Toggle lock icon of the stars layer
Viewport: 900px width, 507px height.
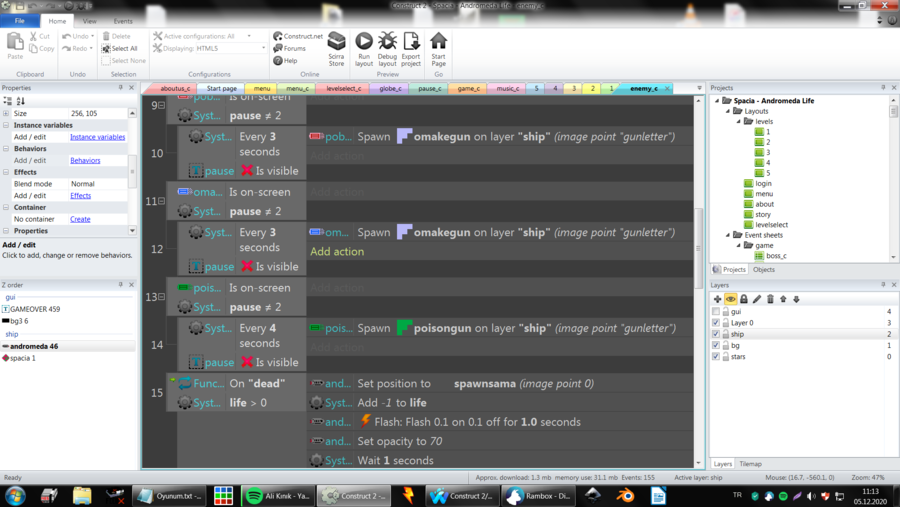[x=726, y=357]
